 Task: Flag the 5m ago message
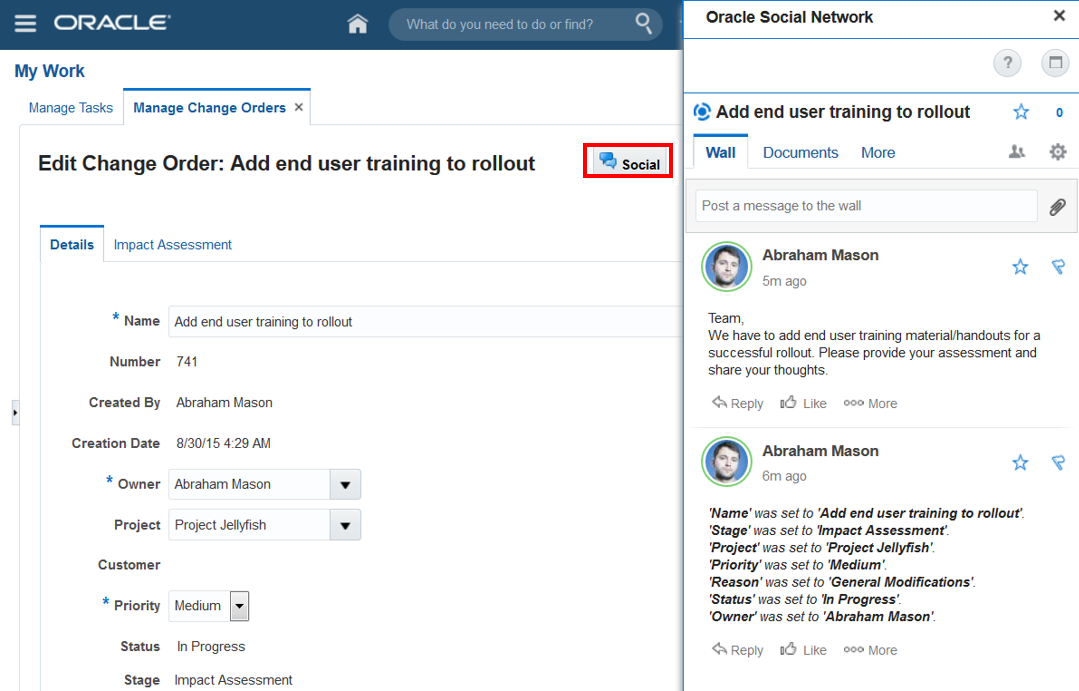1058,266
